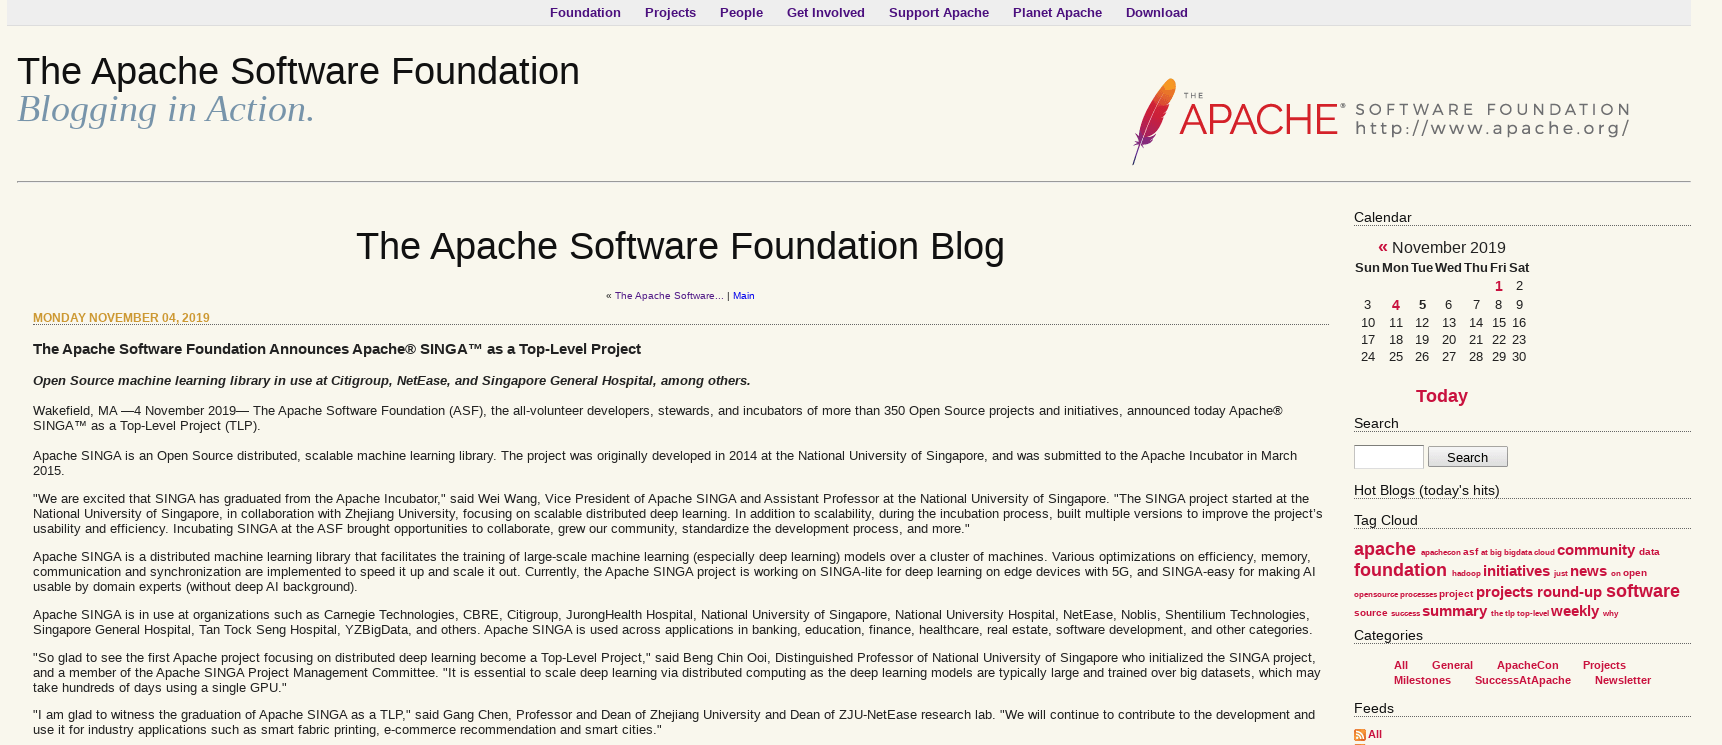
Task: Click the Apache feather logo banner
Action: 1381,121
